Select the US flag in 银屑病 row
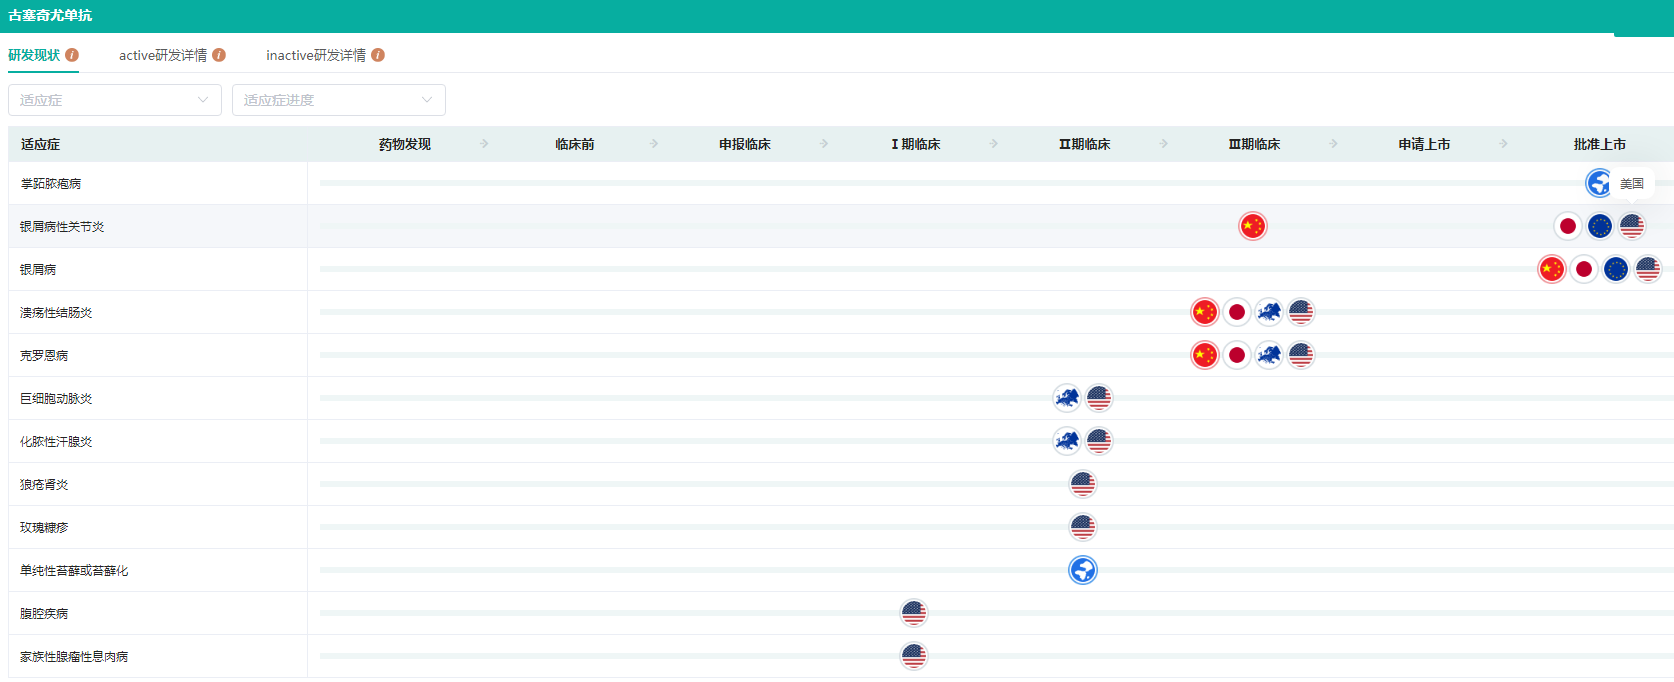The image size is (1674, 682). 1647,269
